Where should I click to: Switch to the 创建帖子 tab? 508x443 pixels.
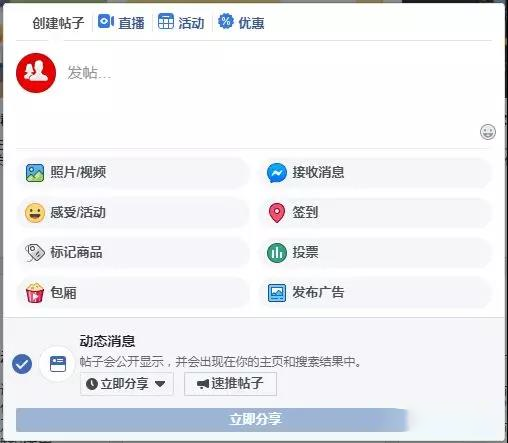[x=58, y=23]
